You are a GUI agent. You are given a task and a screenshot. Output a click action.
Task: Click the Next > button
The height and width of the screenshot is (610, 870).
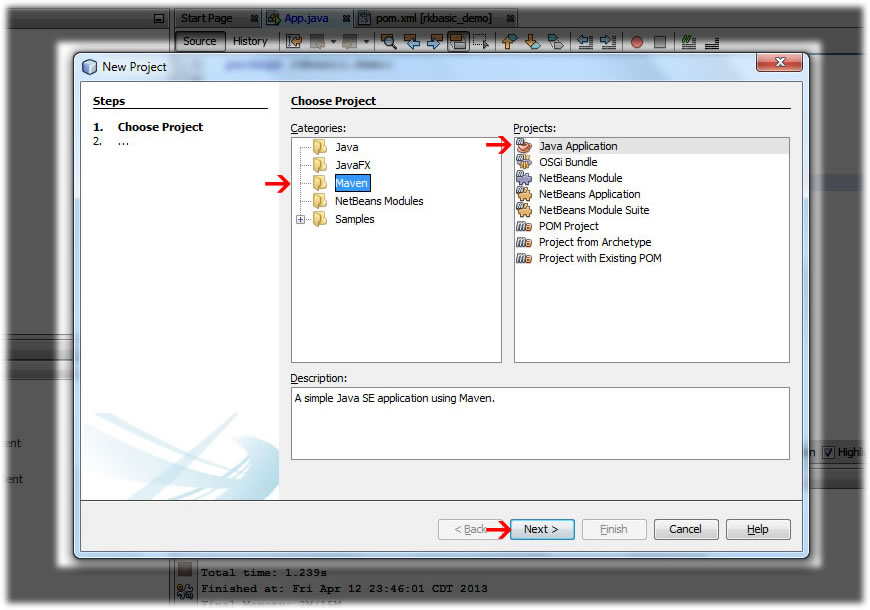[x=542, y=530]
